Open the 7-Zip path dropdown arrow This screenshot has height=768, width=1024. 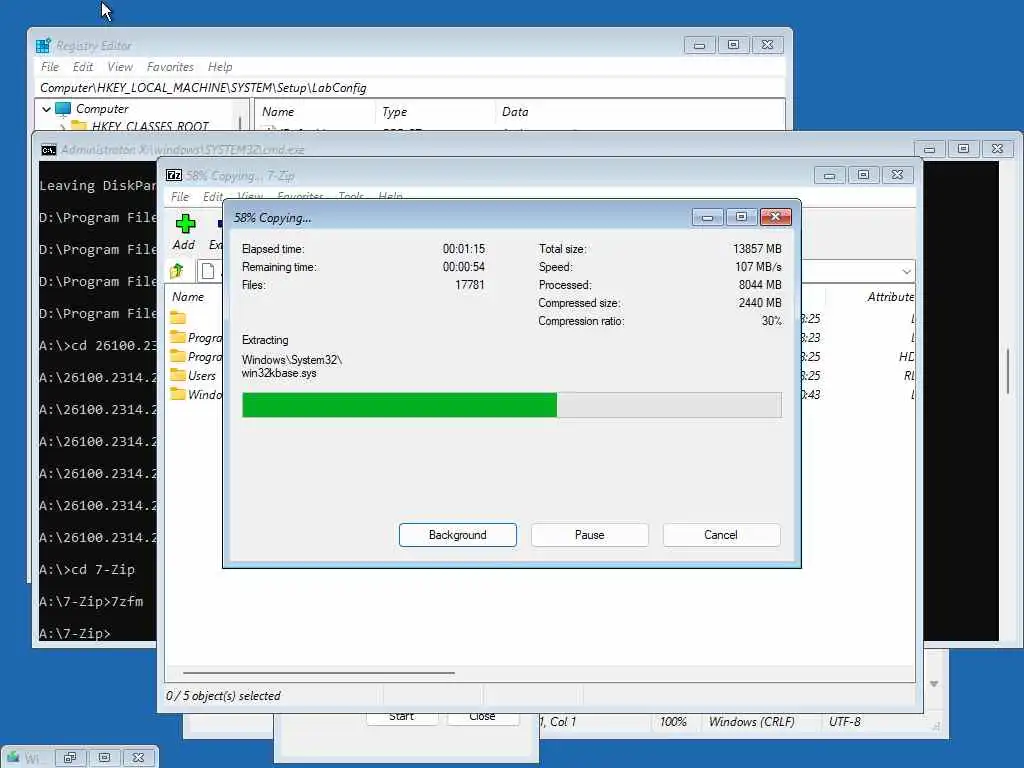pos(906,271)
